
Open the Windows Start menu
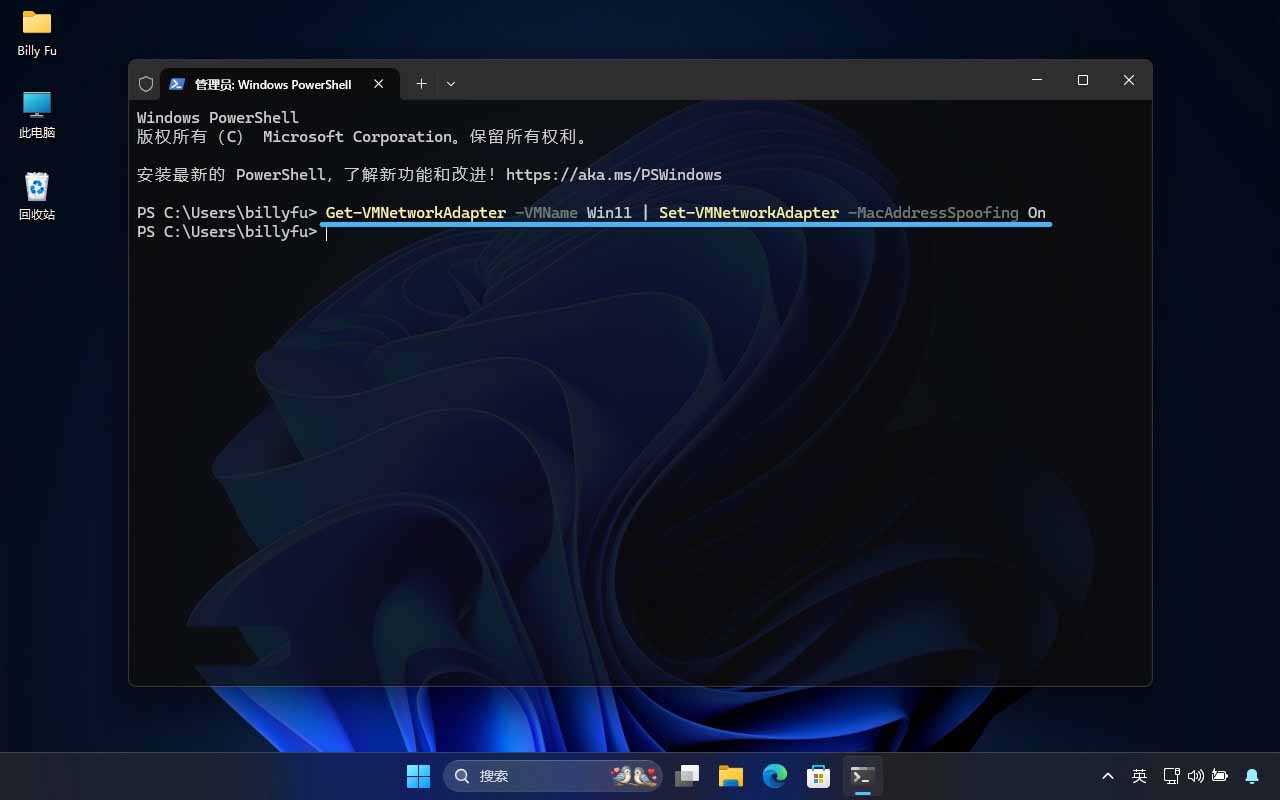tap(418, 776)
